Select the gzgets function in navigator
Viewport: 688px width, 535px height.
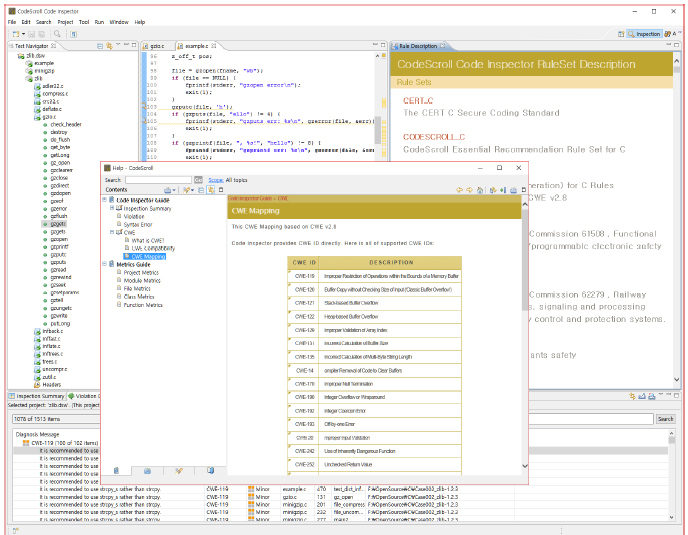coord(58,231)
